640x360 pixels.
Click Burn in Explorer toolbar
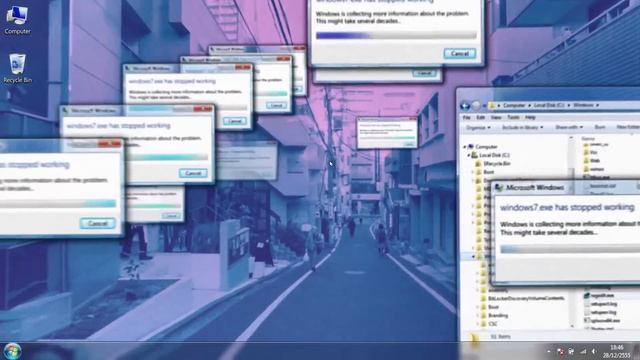(600, 128)
